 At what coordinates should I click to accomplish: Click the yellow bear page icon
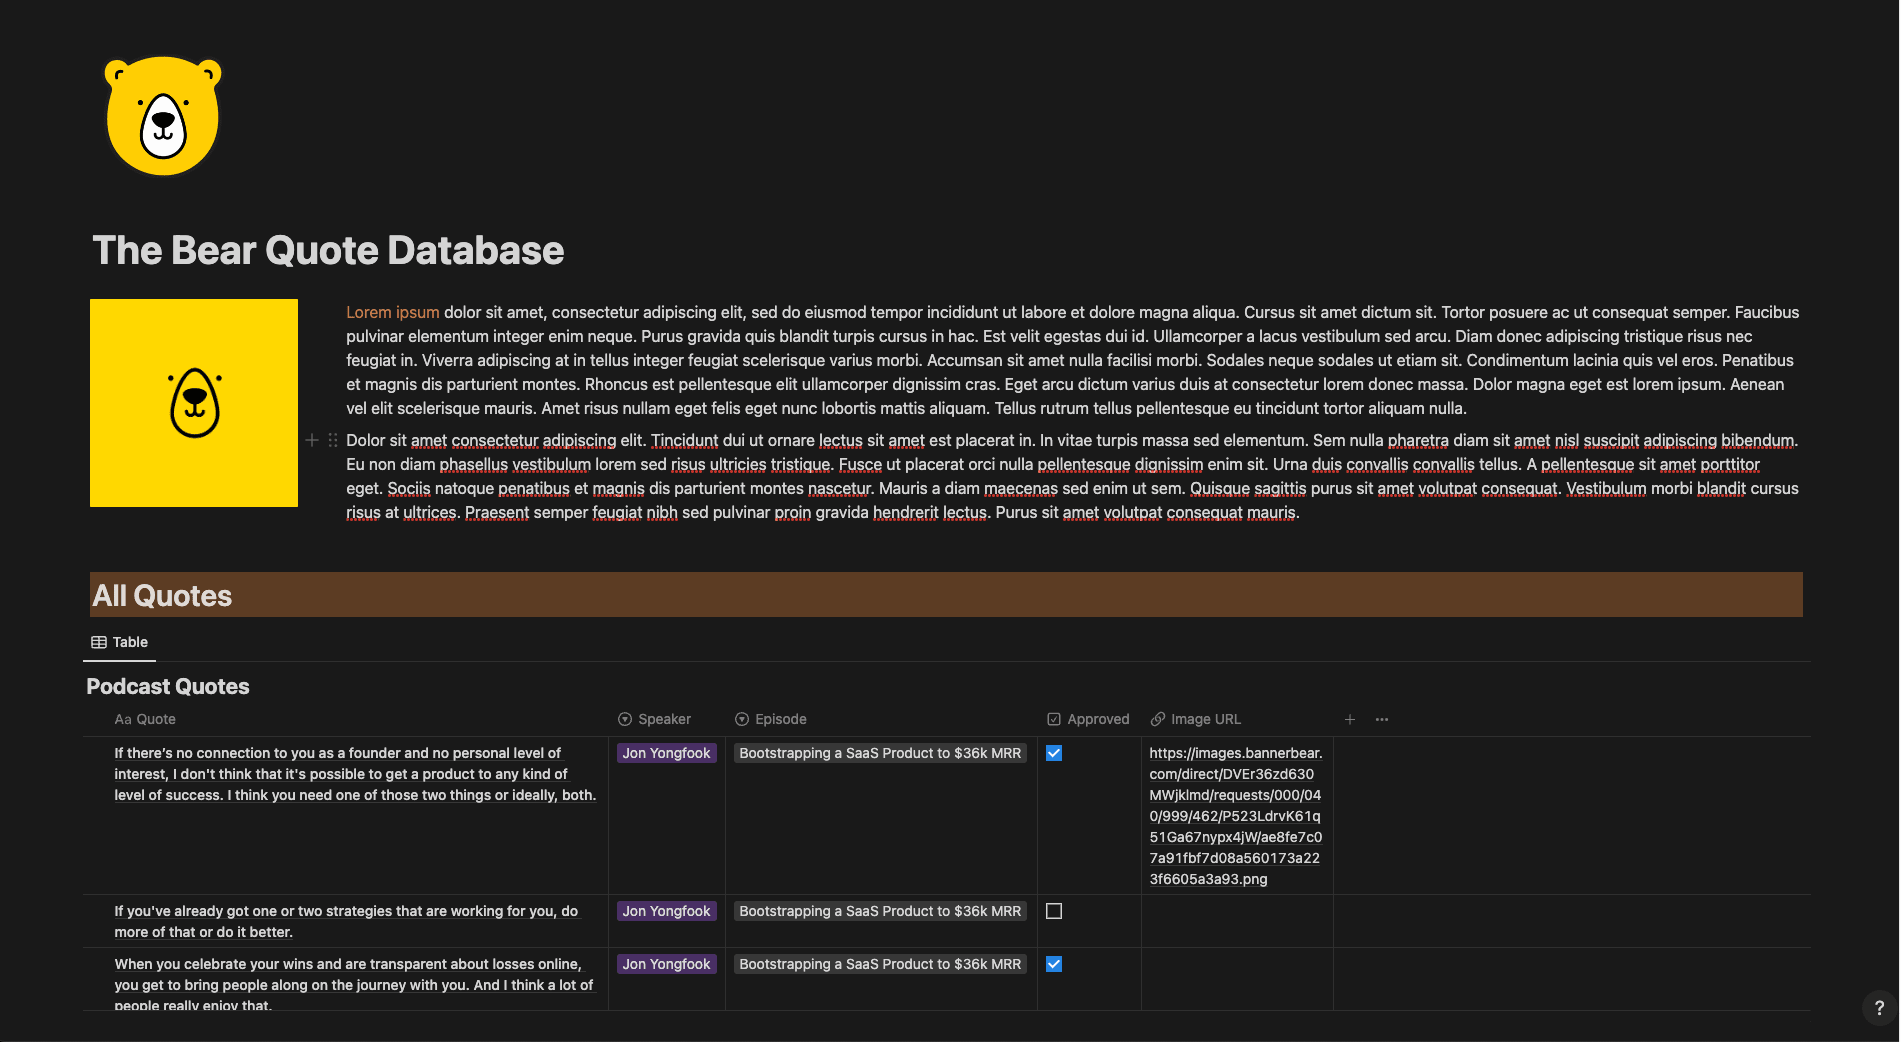click(163, 115)
